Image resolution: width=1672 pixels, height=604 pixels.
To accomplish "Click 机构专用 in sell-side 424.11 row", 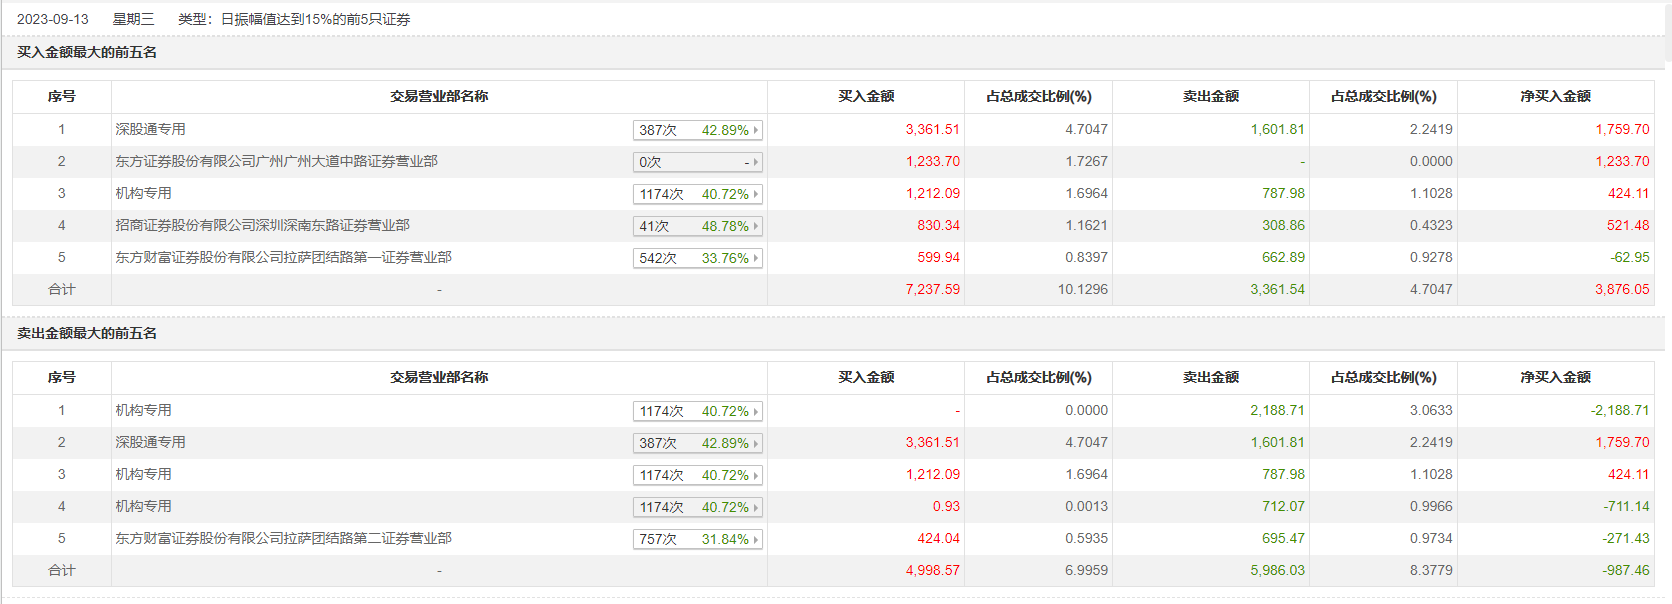I will [143, 474].
